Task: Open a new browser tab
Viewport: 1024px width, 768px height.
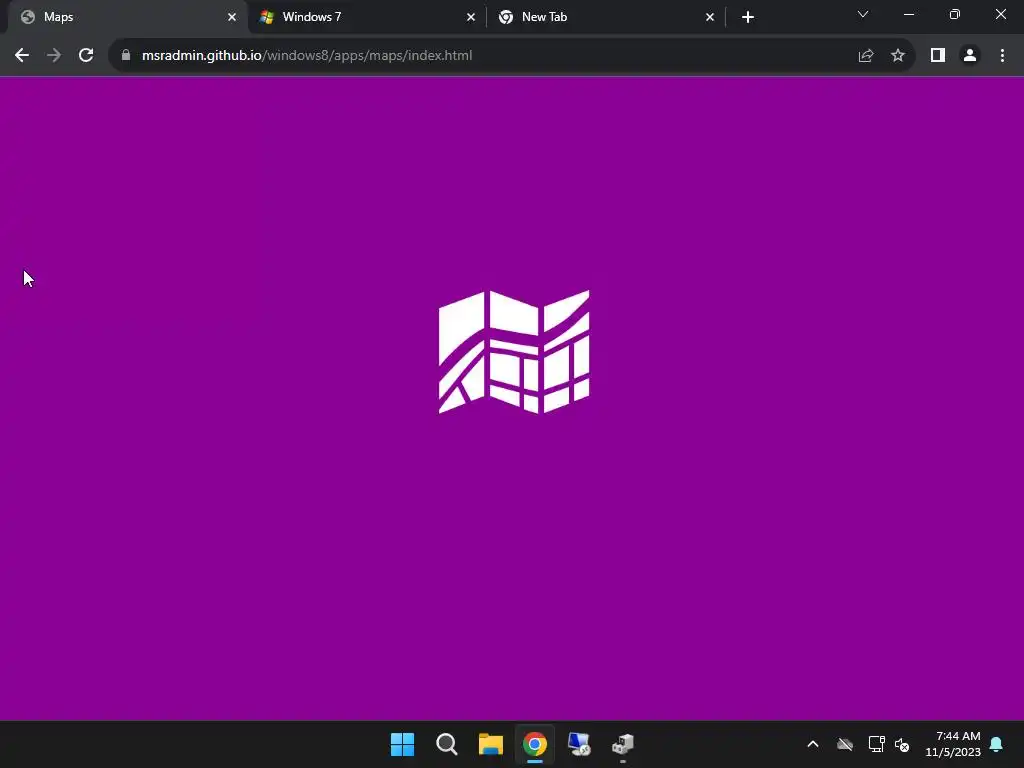Action: 748,17
